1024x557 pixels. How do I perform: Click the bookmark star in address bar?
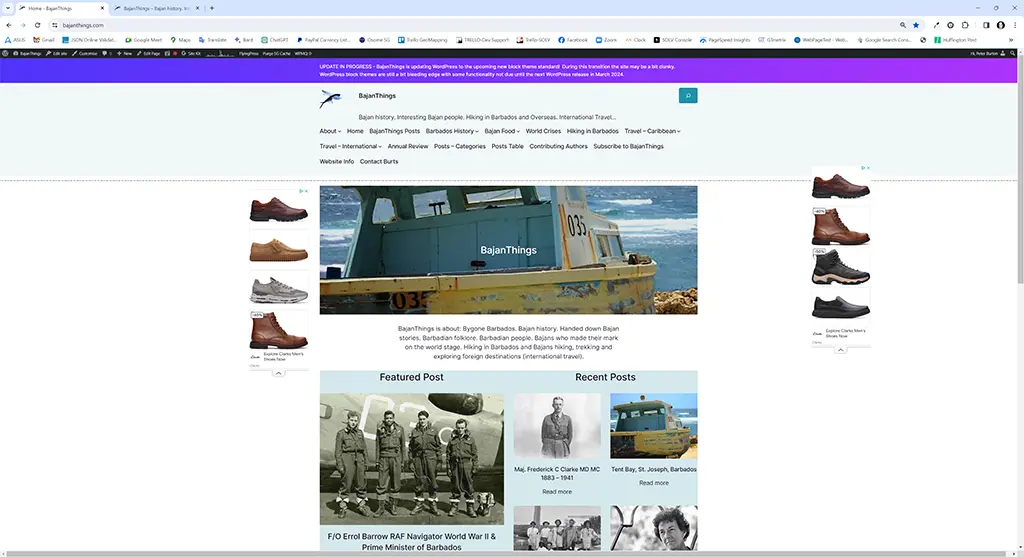pos(916,25)
